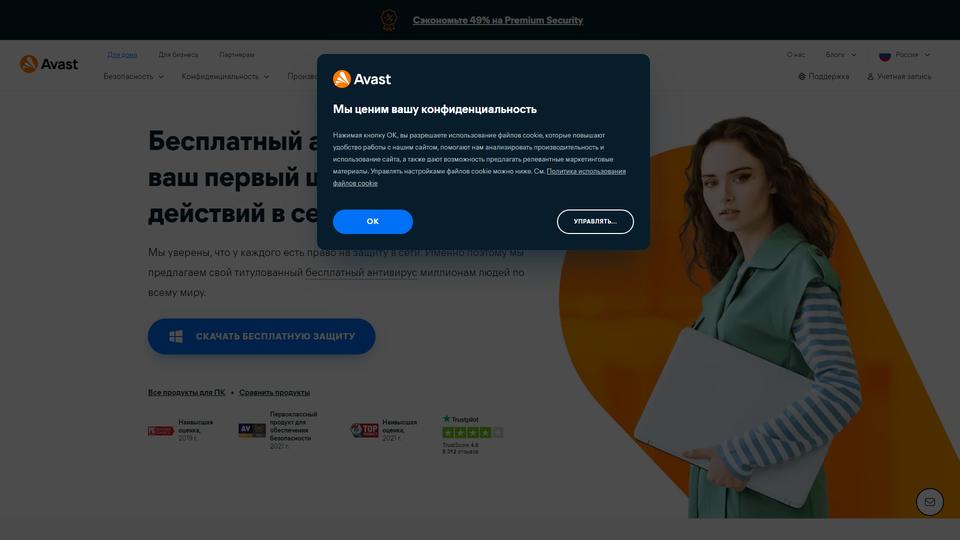The image size is (960, 540).
Task: Click the discount badge icon in top banner
Action: click(x=389, y=20)
